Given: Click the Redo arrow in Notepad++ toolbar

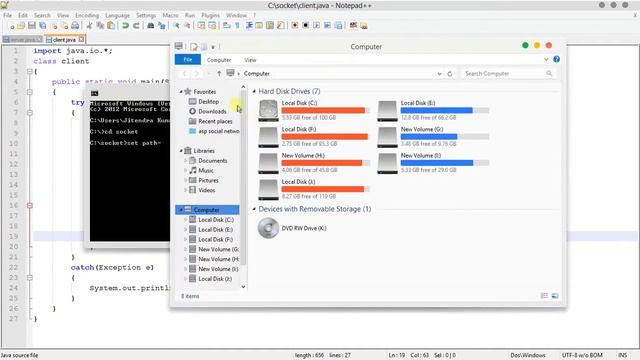Looking at the screenshot, I should 136,26.
